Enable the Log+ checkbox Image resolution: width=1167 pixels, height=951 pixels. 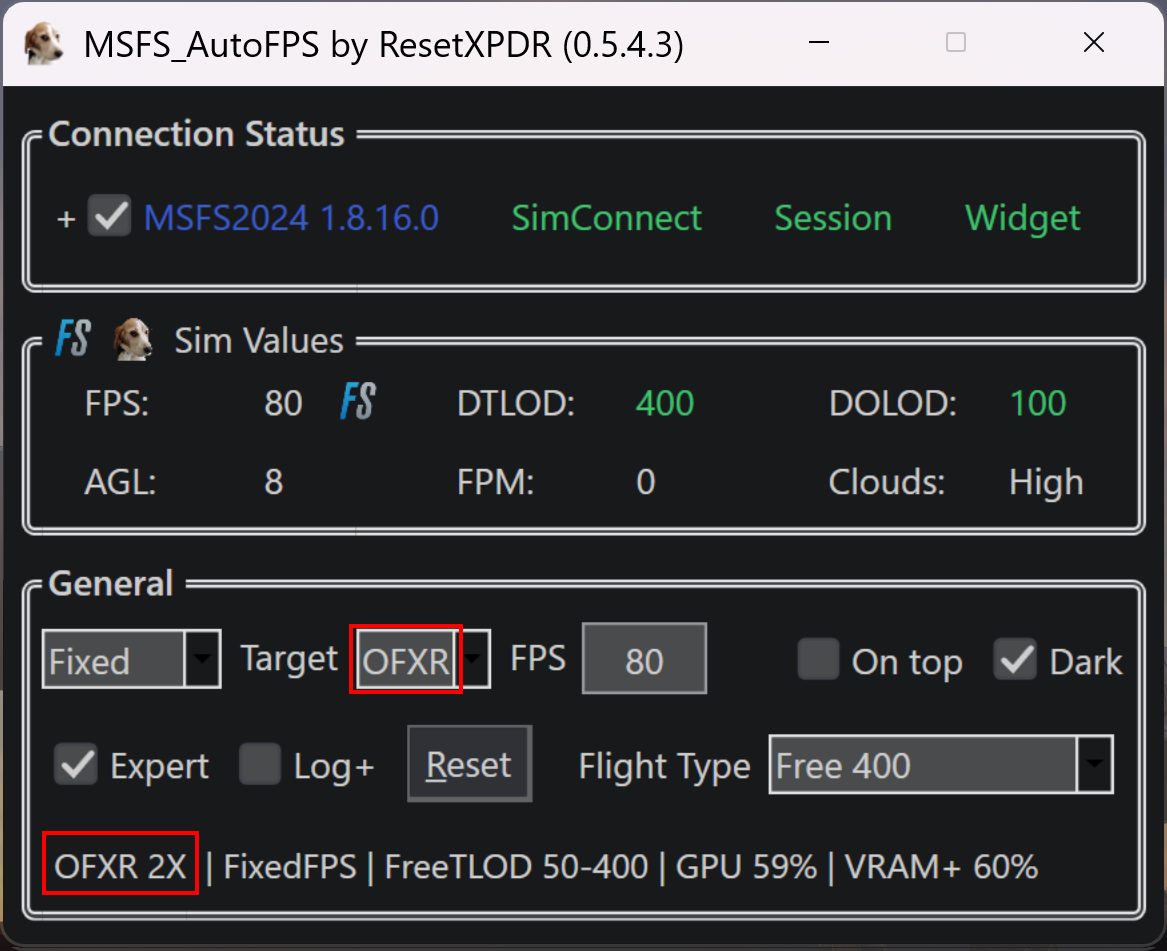click(x=260, y=764)
